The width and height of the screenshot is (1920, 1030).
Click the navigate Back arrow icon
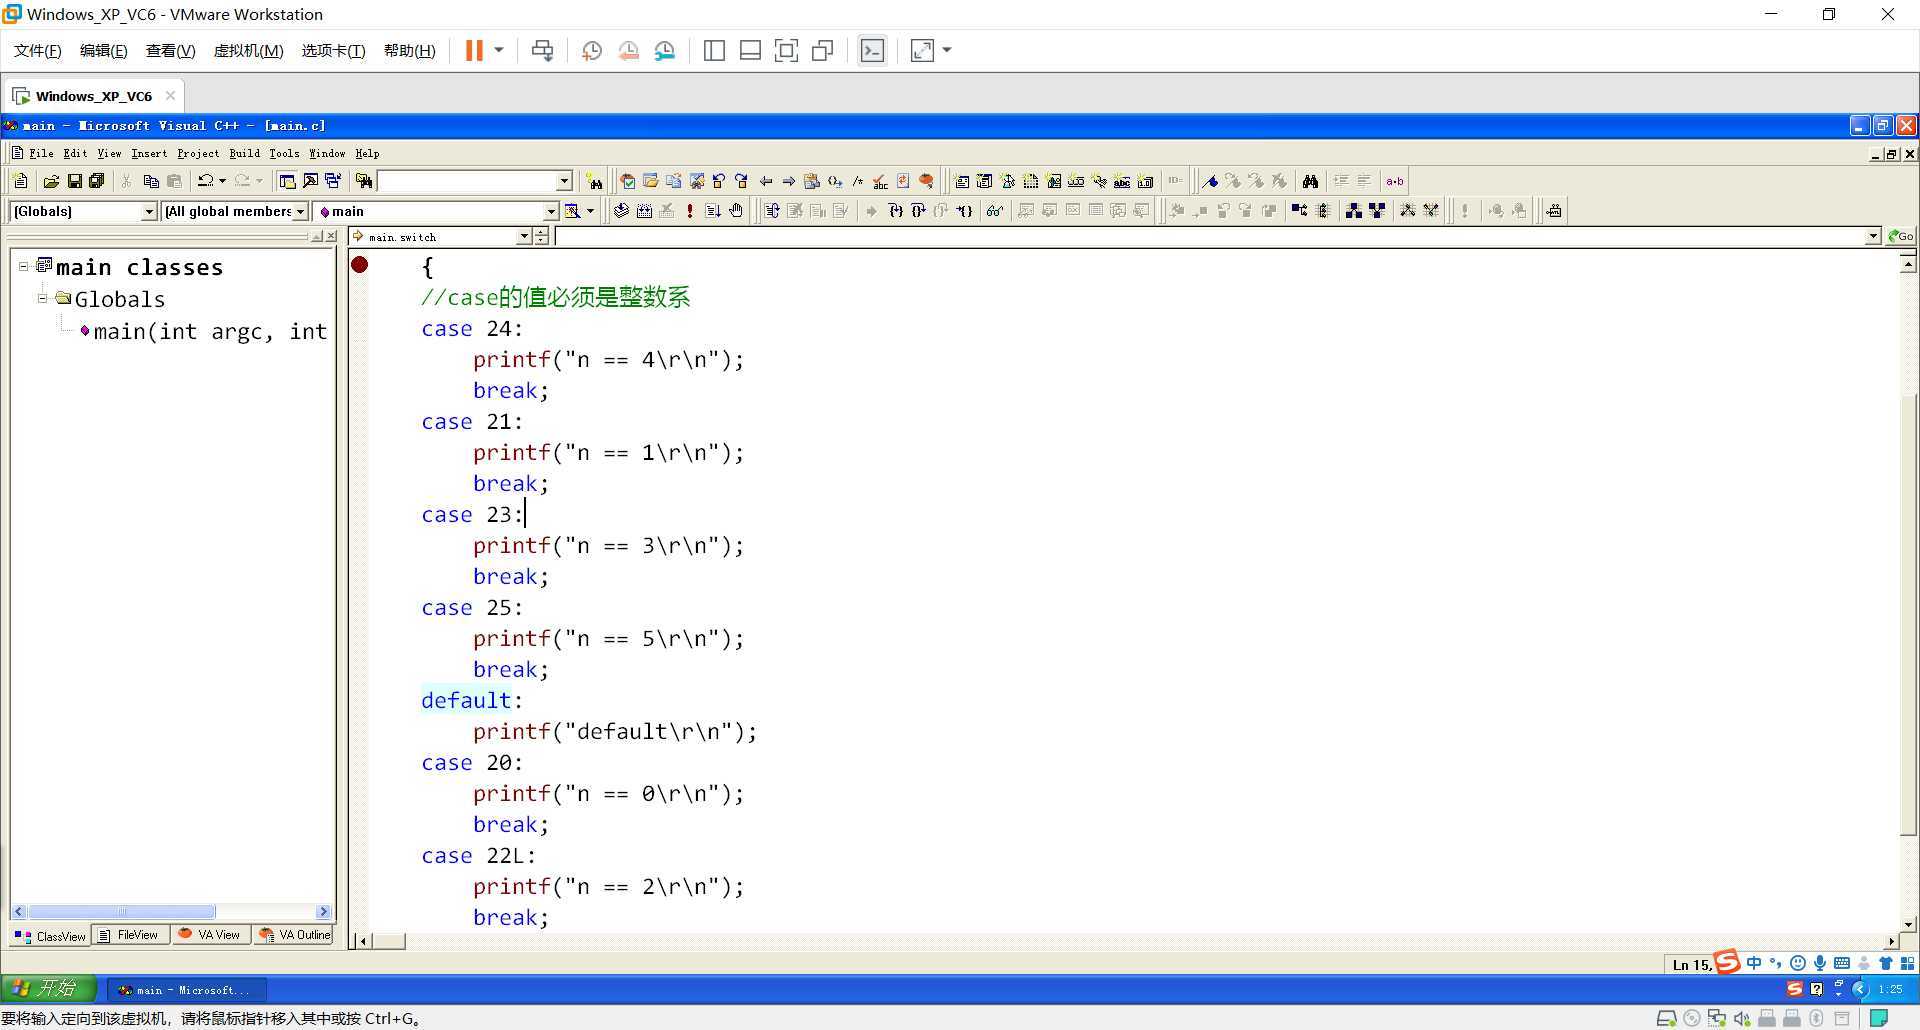tap(766, 181)
